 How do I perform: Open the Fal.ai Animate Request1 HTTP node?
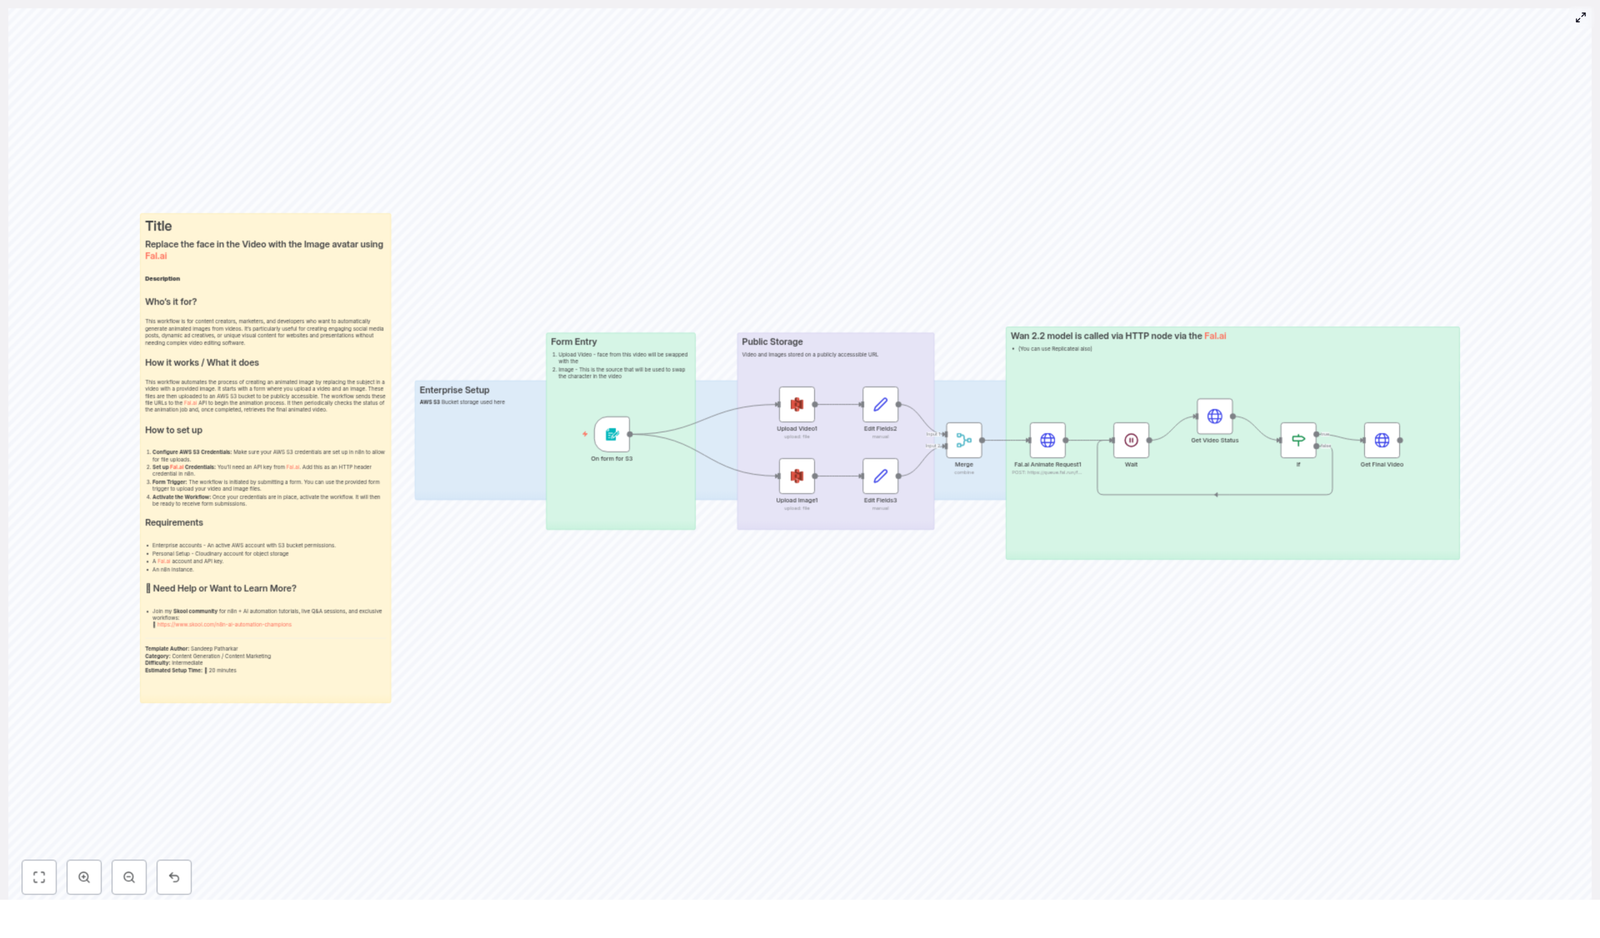(1047, 440)
